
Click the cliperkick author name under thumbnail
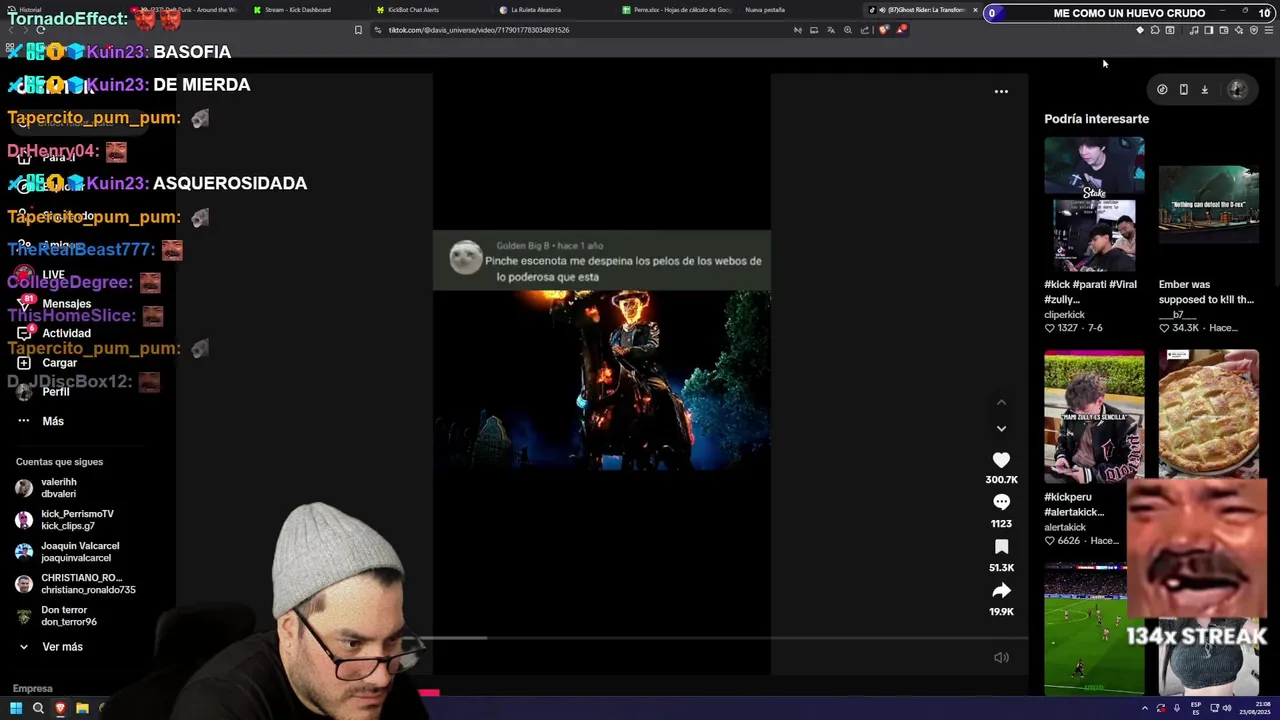pos(1064,315)
